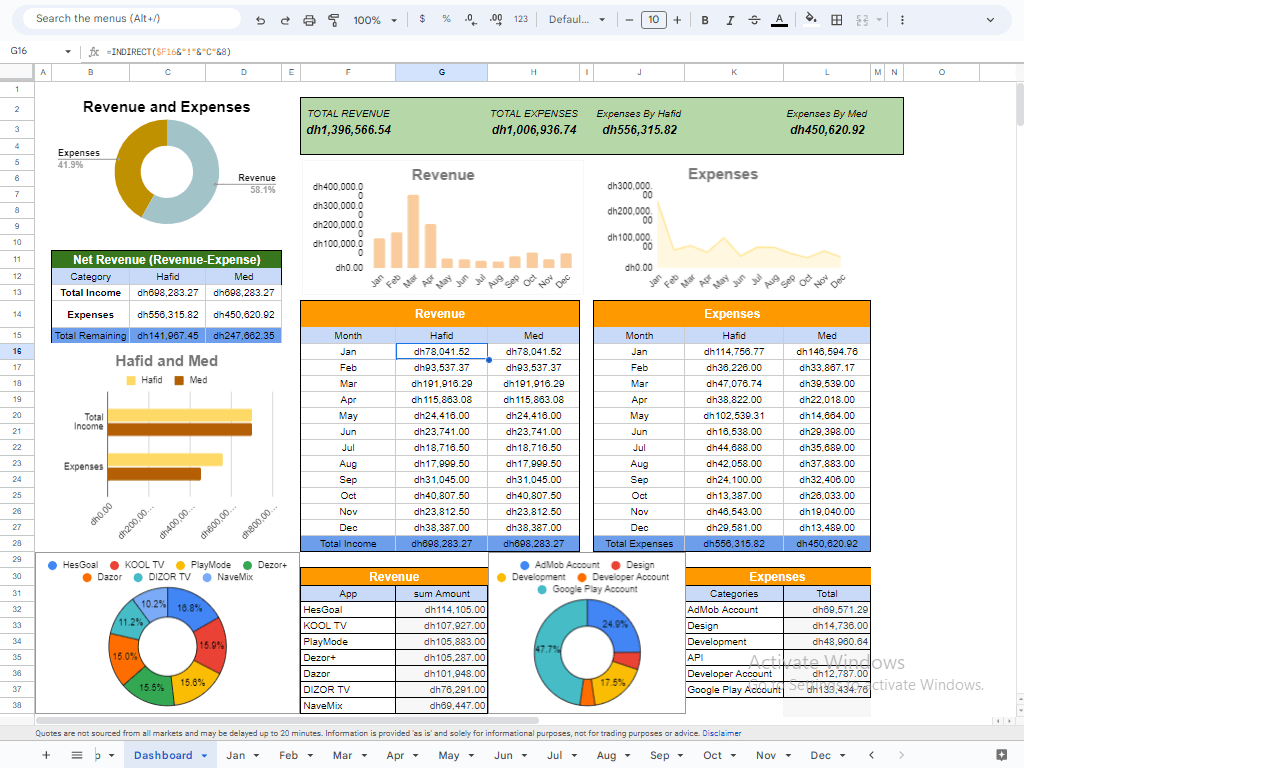Viewport: 1280px width, 769px height.
Task: Click the merge cells icon
Action: (x=861, y=20)
